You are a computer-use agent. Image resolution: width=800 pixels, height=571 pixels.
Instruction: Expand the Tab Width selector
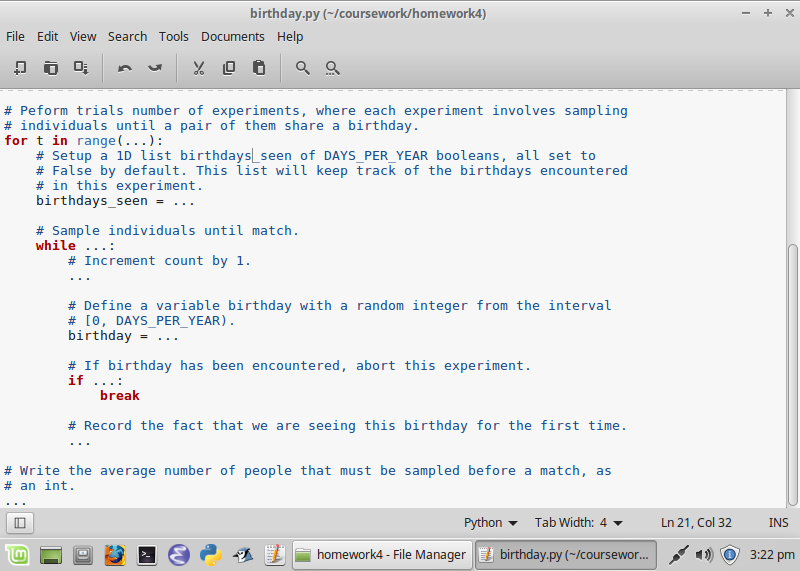[x=579, y=522]
